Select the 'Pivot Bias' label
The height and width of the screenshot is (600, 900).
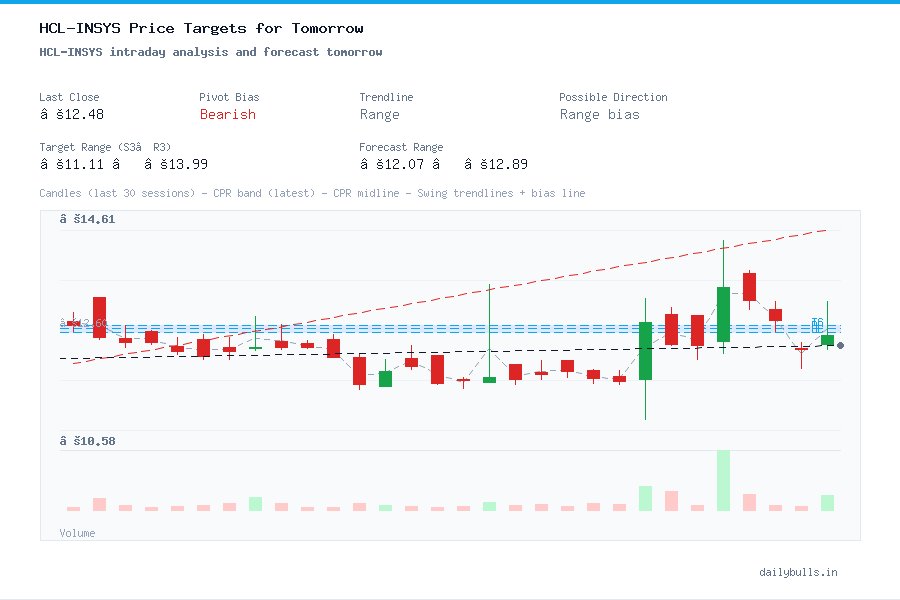coord(229,97)
